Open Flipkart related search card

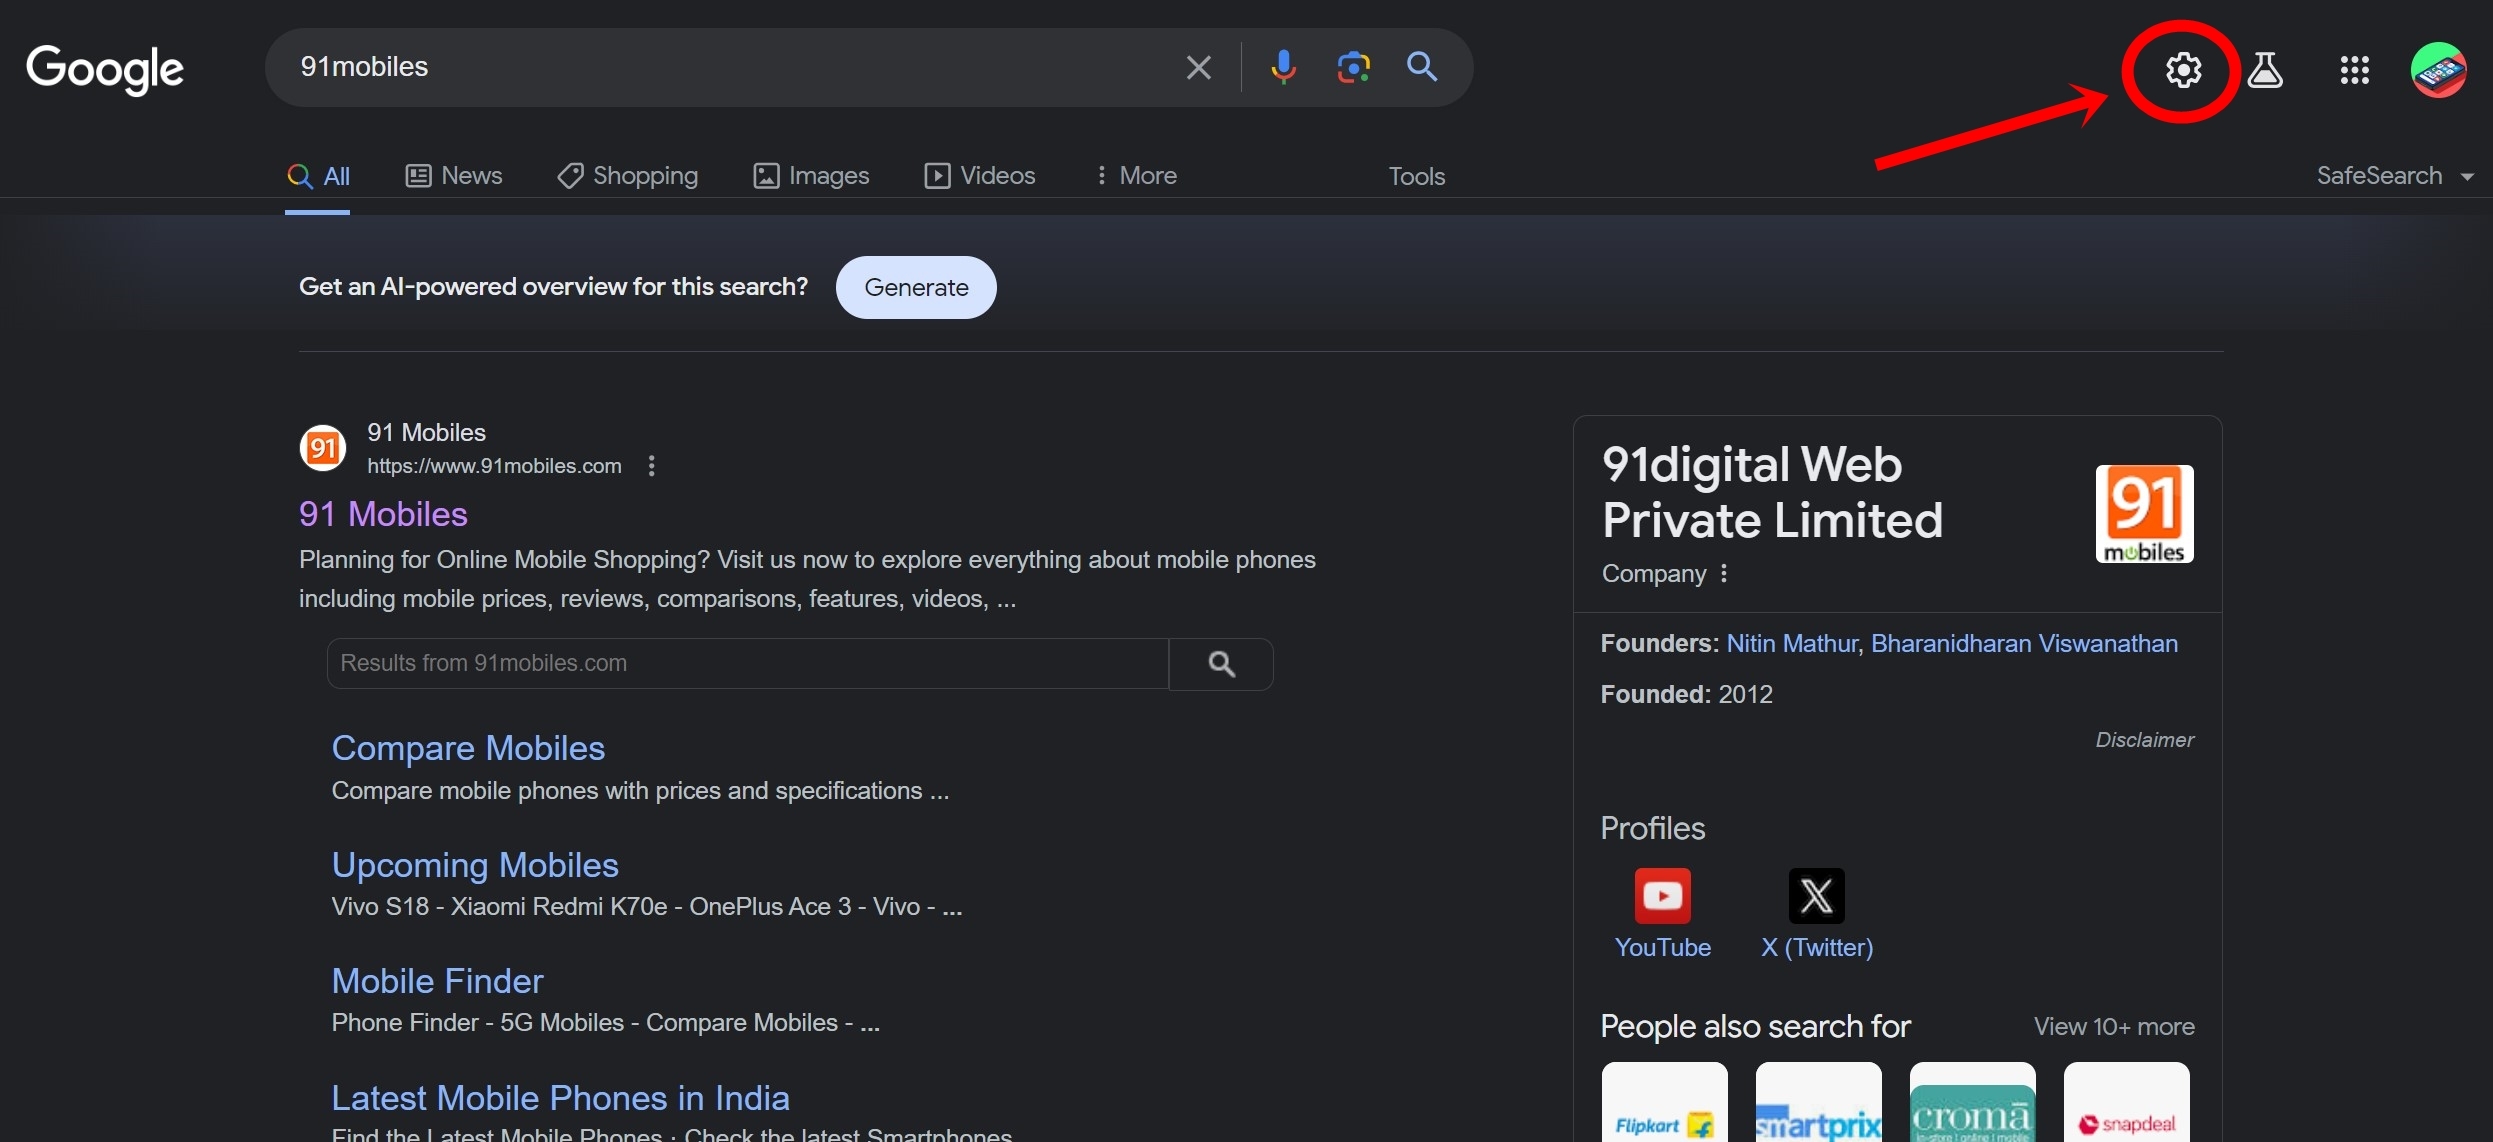click(x=1664, y=1102)
